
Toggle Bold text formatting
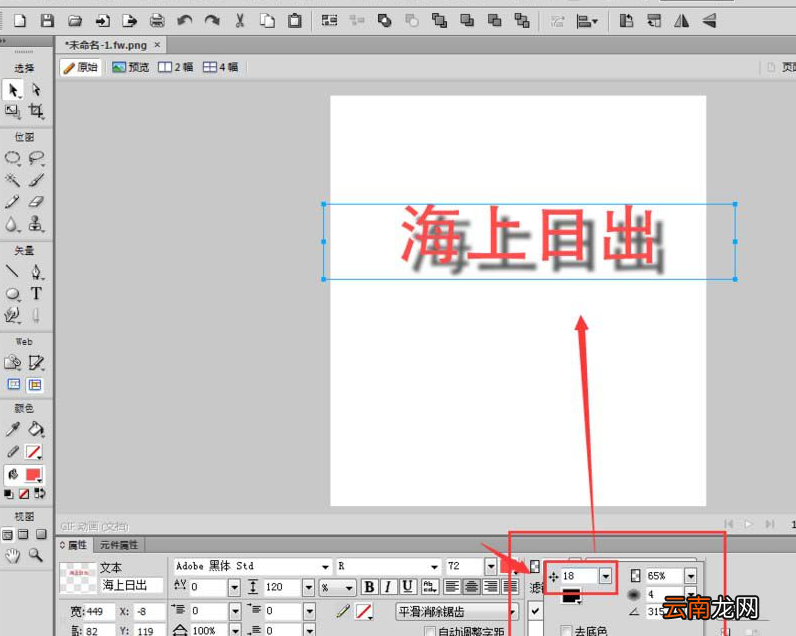point(370,587)
